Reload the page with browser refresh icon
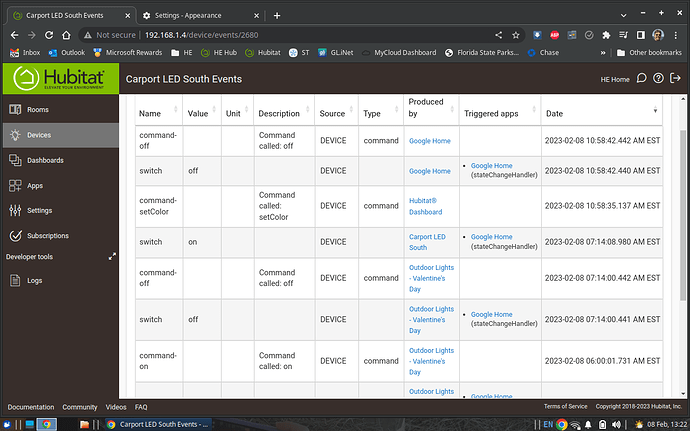 click(49, 35)
